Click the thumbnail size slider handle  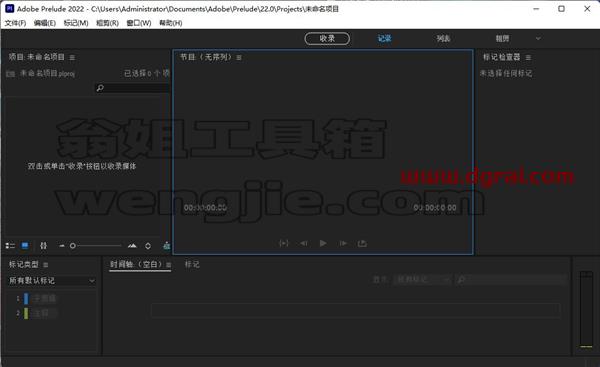pyautogui.click(x=73, y=246)
